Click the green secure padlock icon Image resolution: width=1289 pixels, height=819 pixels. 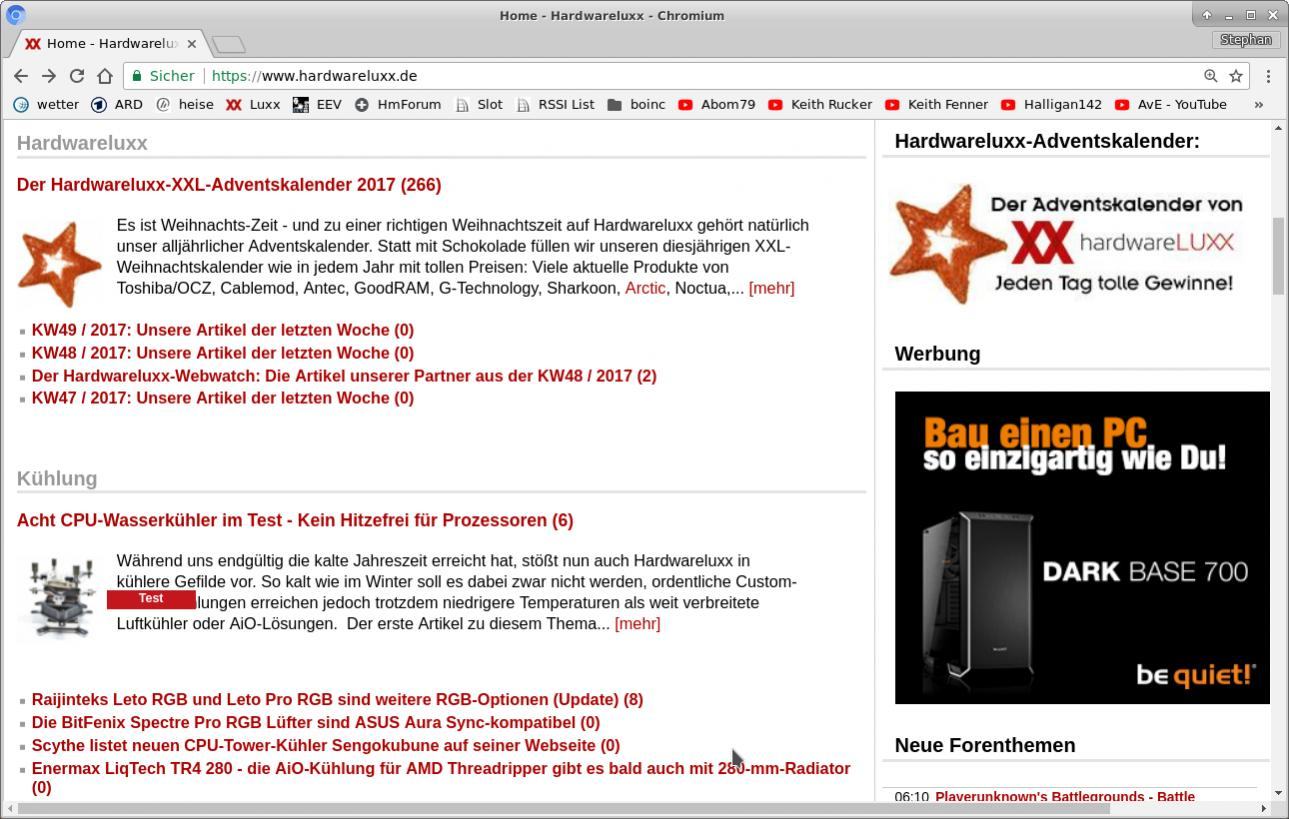137,76
